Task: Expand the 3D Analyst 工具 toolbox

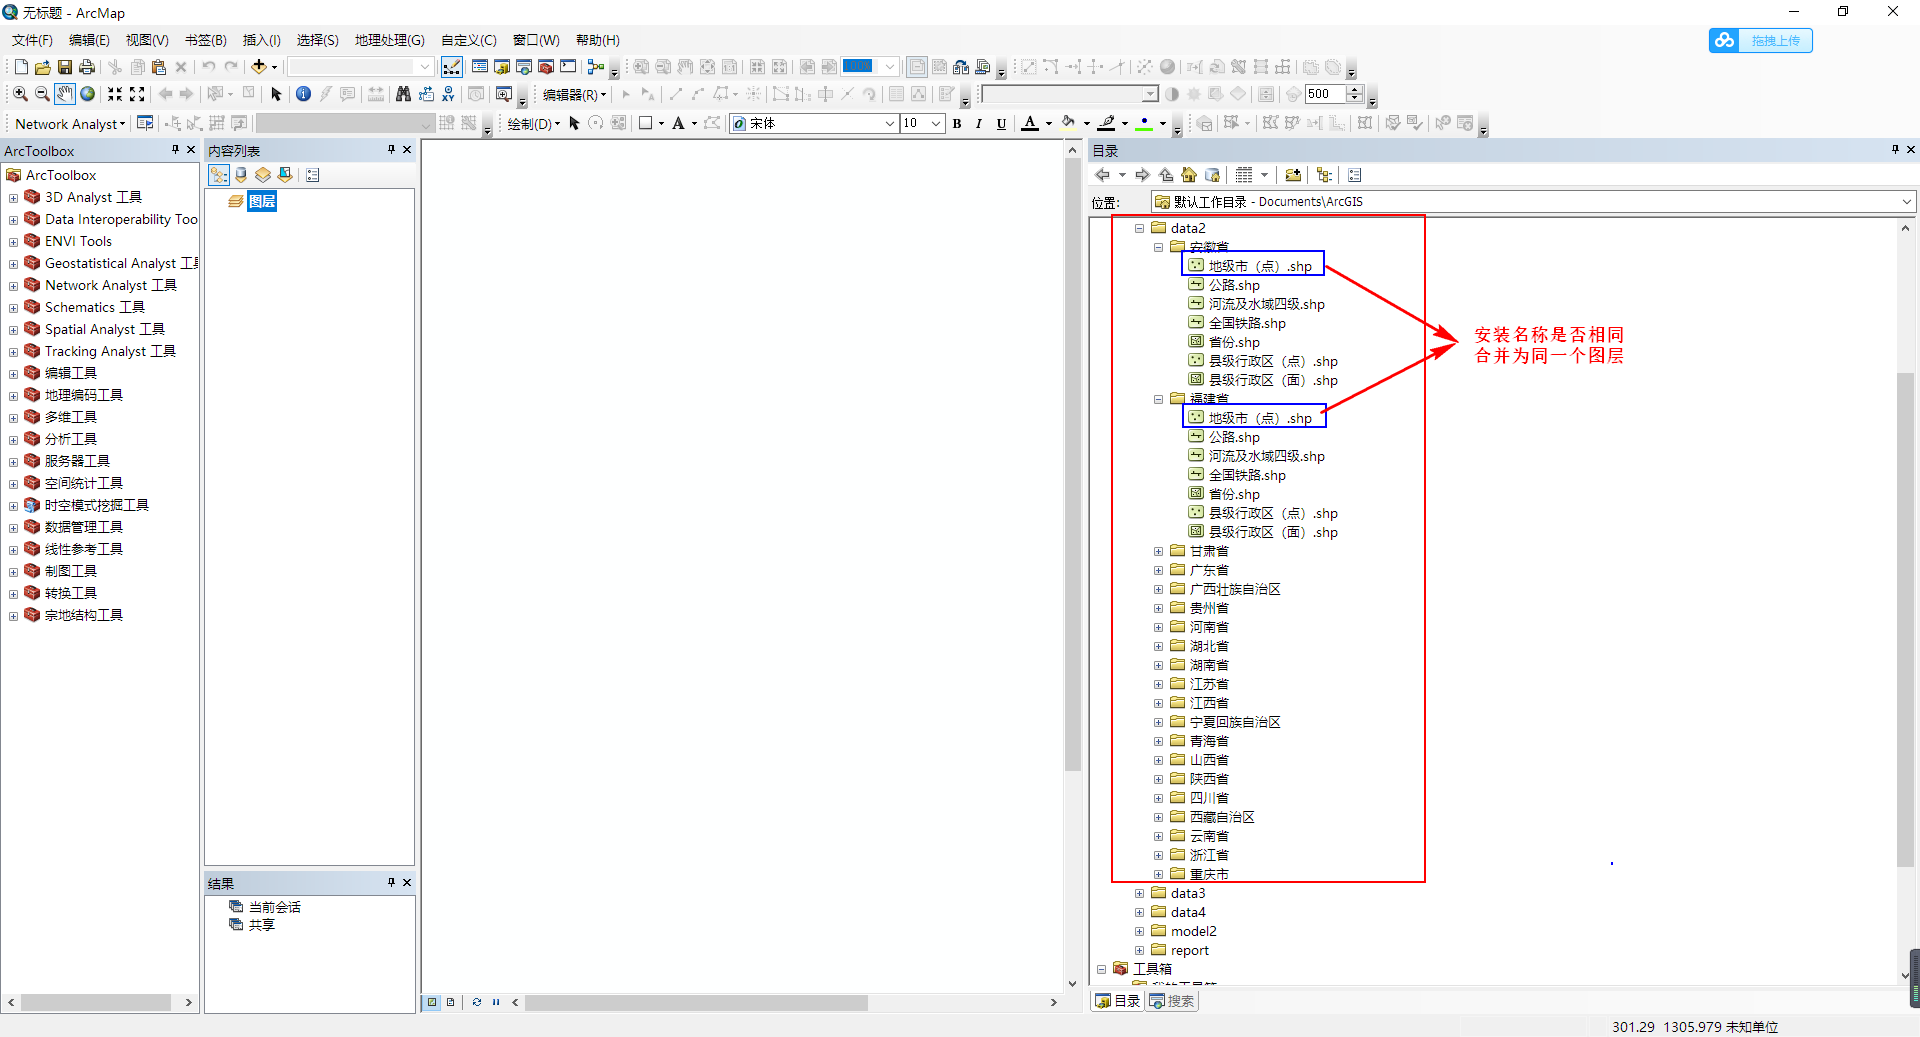Action: (13, 197)
